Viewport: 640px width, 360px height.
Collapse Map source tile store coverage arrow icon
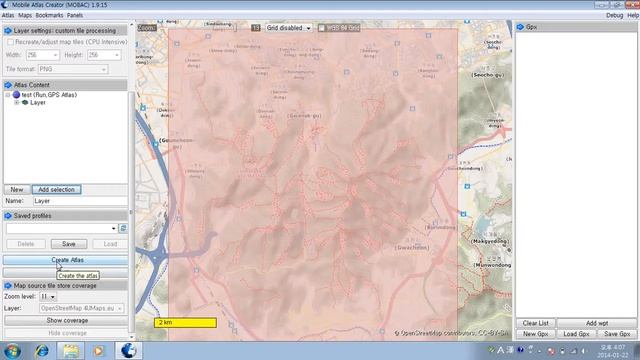click(x=8, y=286)
